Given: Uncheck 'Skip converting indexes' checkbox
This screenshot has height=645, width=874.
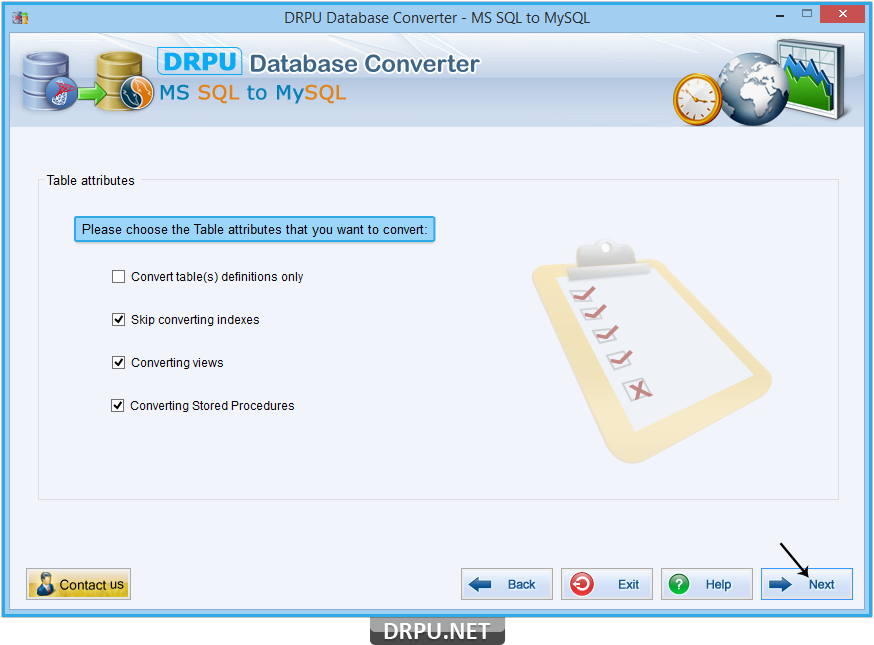Looking at the screenshot, I should (118, 319).
